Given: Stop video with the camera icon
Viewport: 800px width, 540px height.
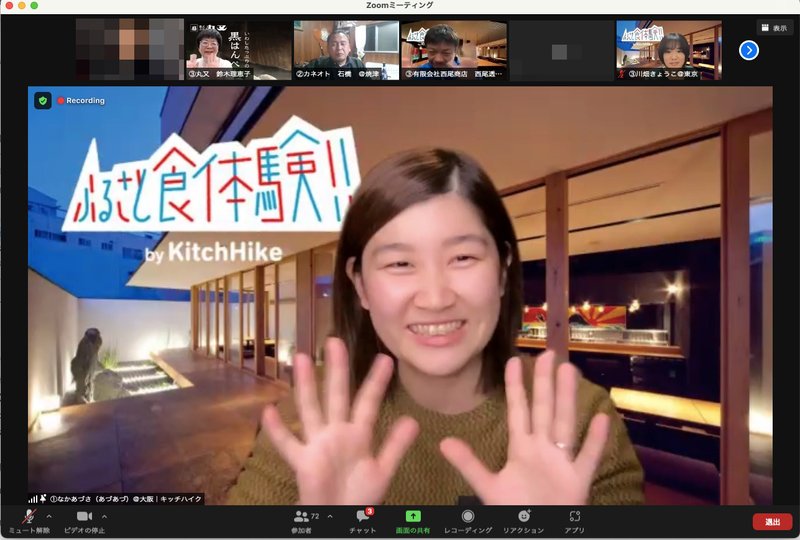Looking at the screenshot, I should pyautogui.click(x=84, y=521).
